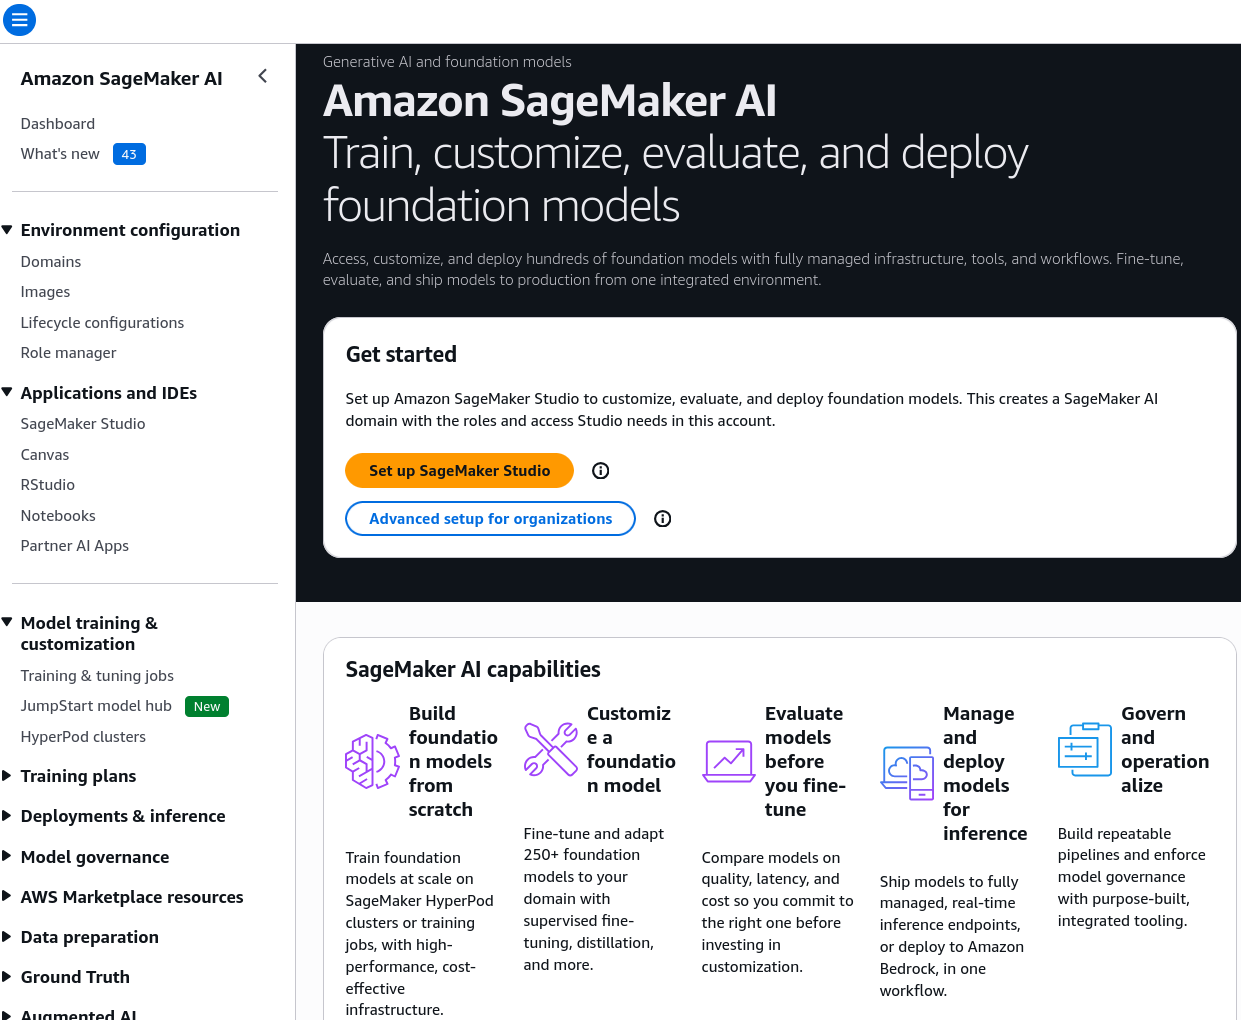The width and height of the screenshot is (1241, 1020).
Task: Click the Customize a foundation model tools icon
Action: coord(551,750)
